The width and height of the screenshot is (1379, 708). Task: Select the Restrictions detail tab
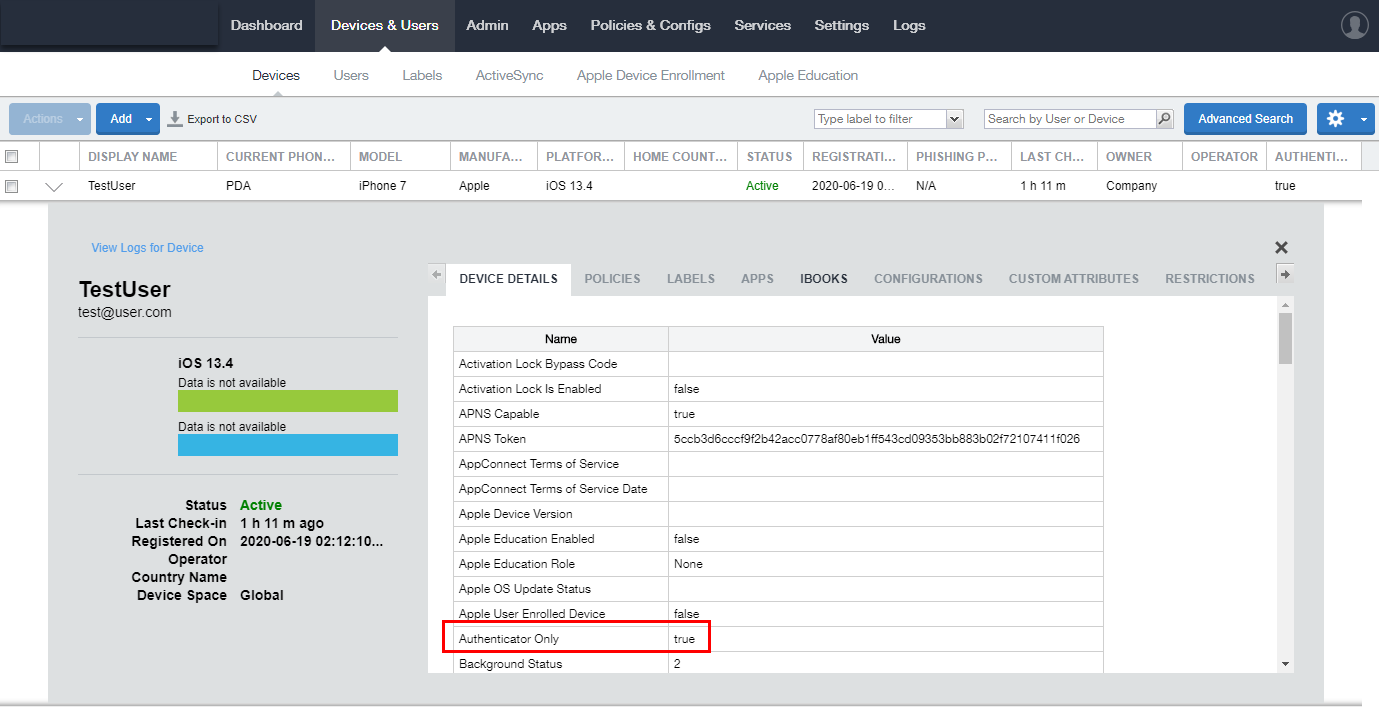tap(1209, 279)
